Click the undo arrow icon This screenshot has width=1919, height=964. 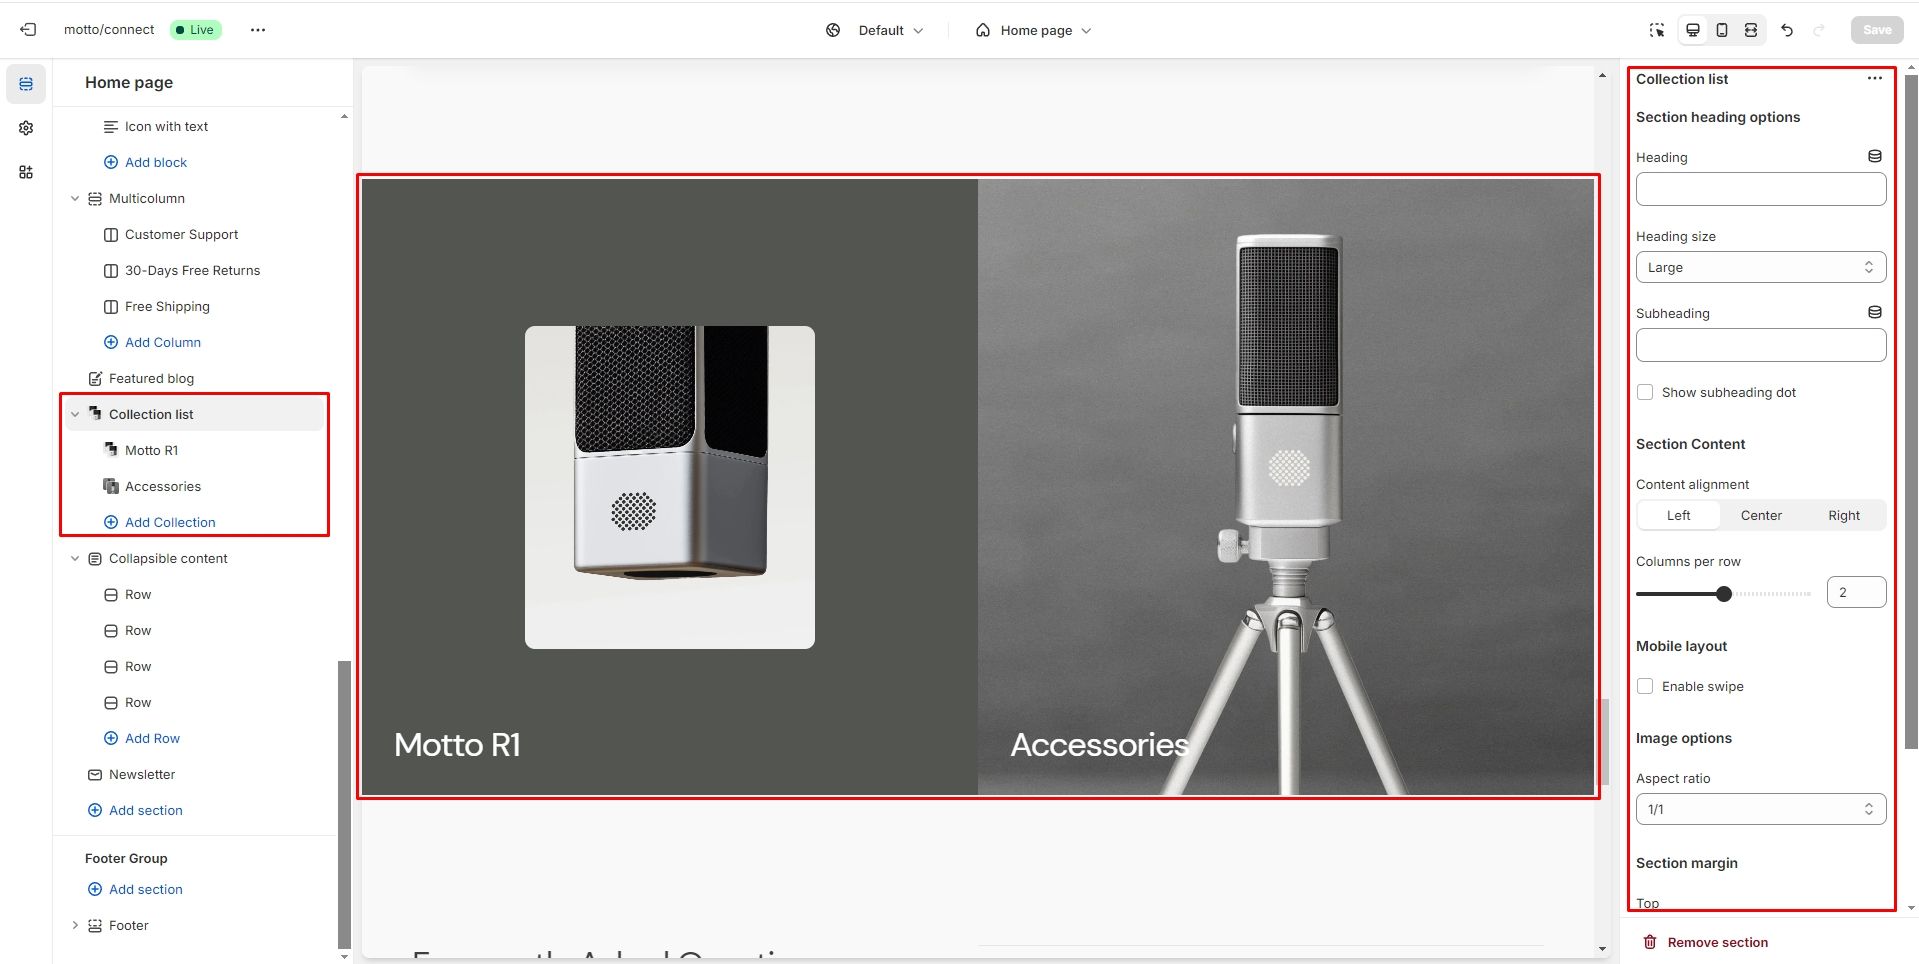tap(1787, 30)
